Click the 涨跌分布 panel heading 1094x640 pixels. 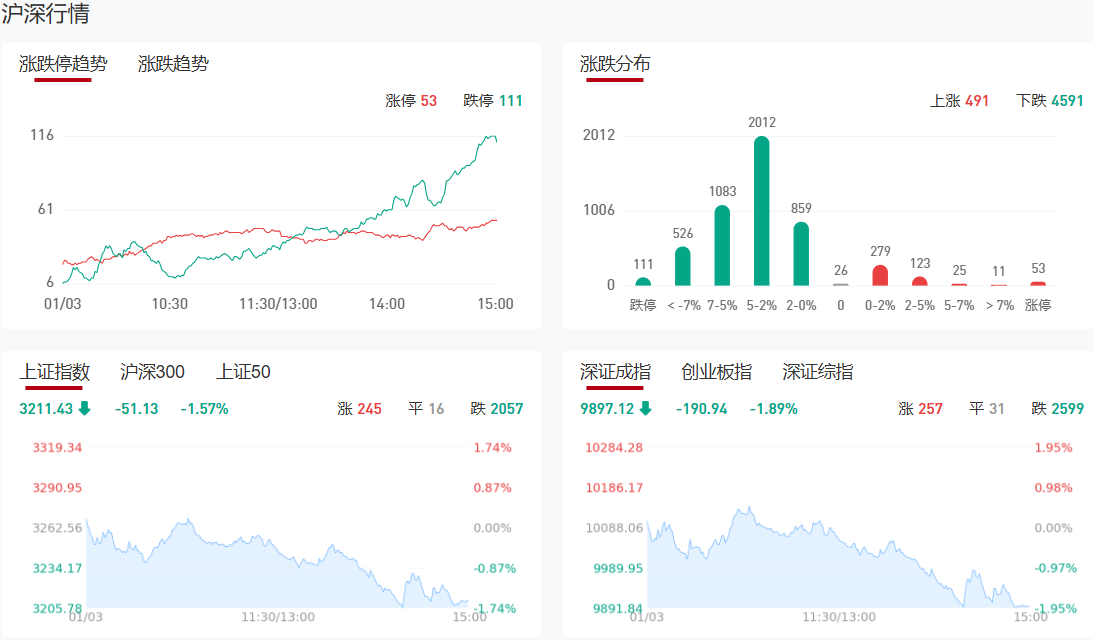tap(615, 64)
